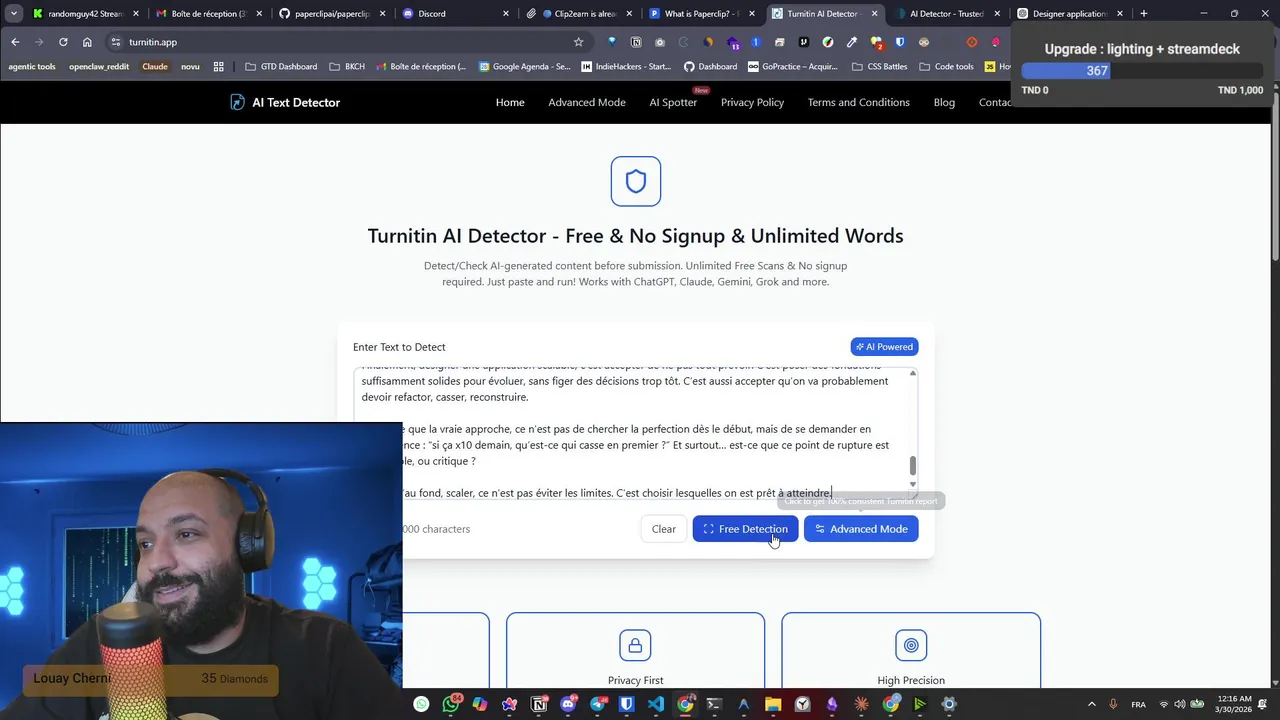The width and height of the screenshot is (1280, 720).
Task: Open Advanced Mode in the navigation bar
Action: [587, 102]
